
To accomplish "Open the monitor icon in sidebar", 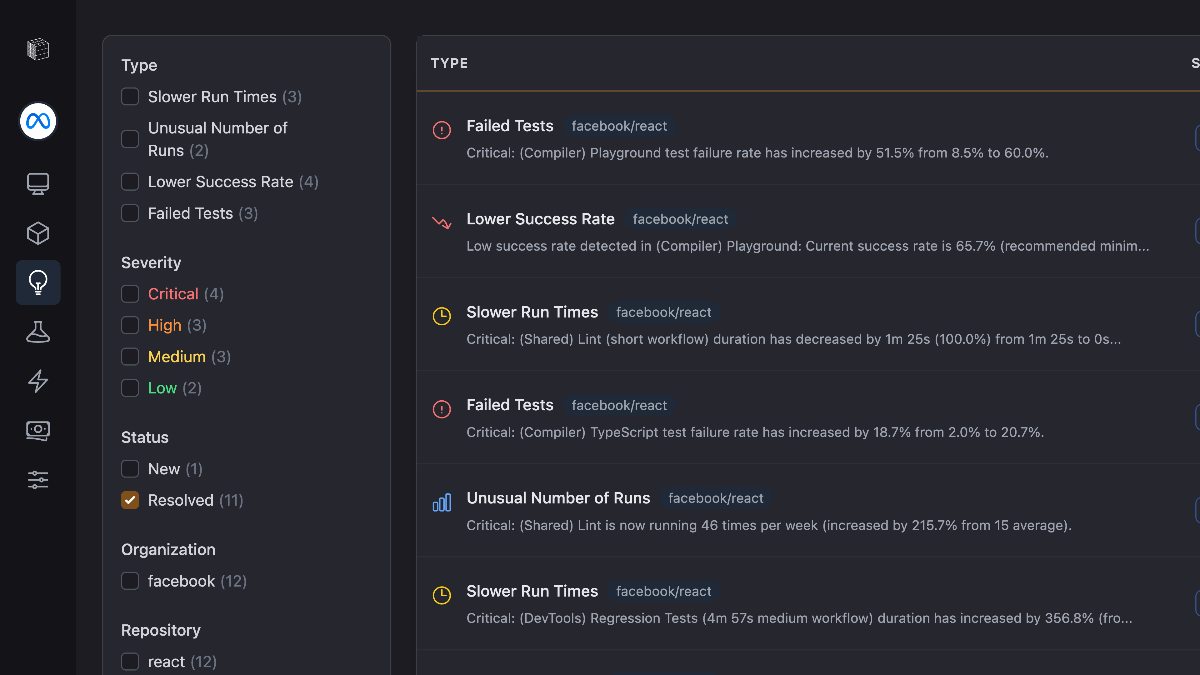I will (38, 184).
